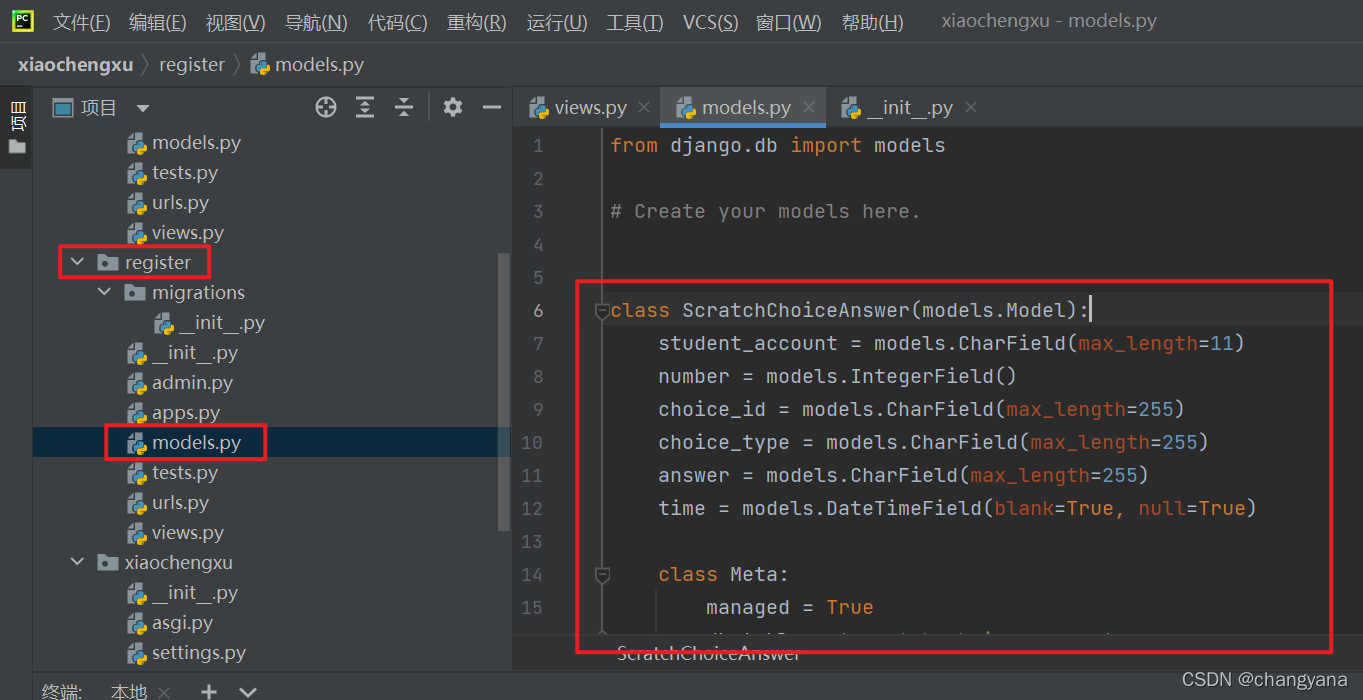Click python file icon beside admin.py
Screen dimensions: 1363x700
coord(137,383)
